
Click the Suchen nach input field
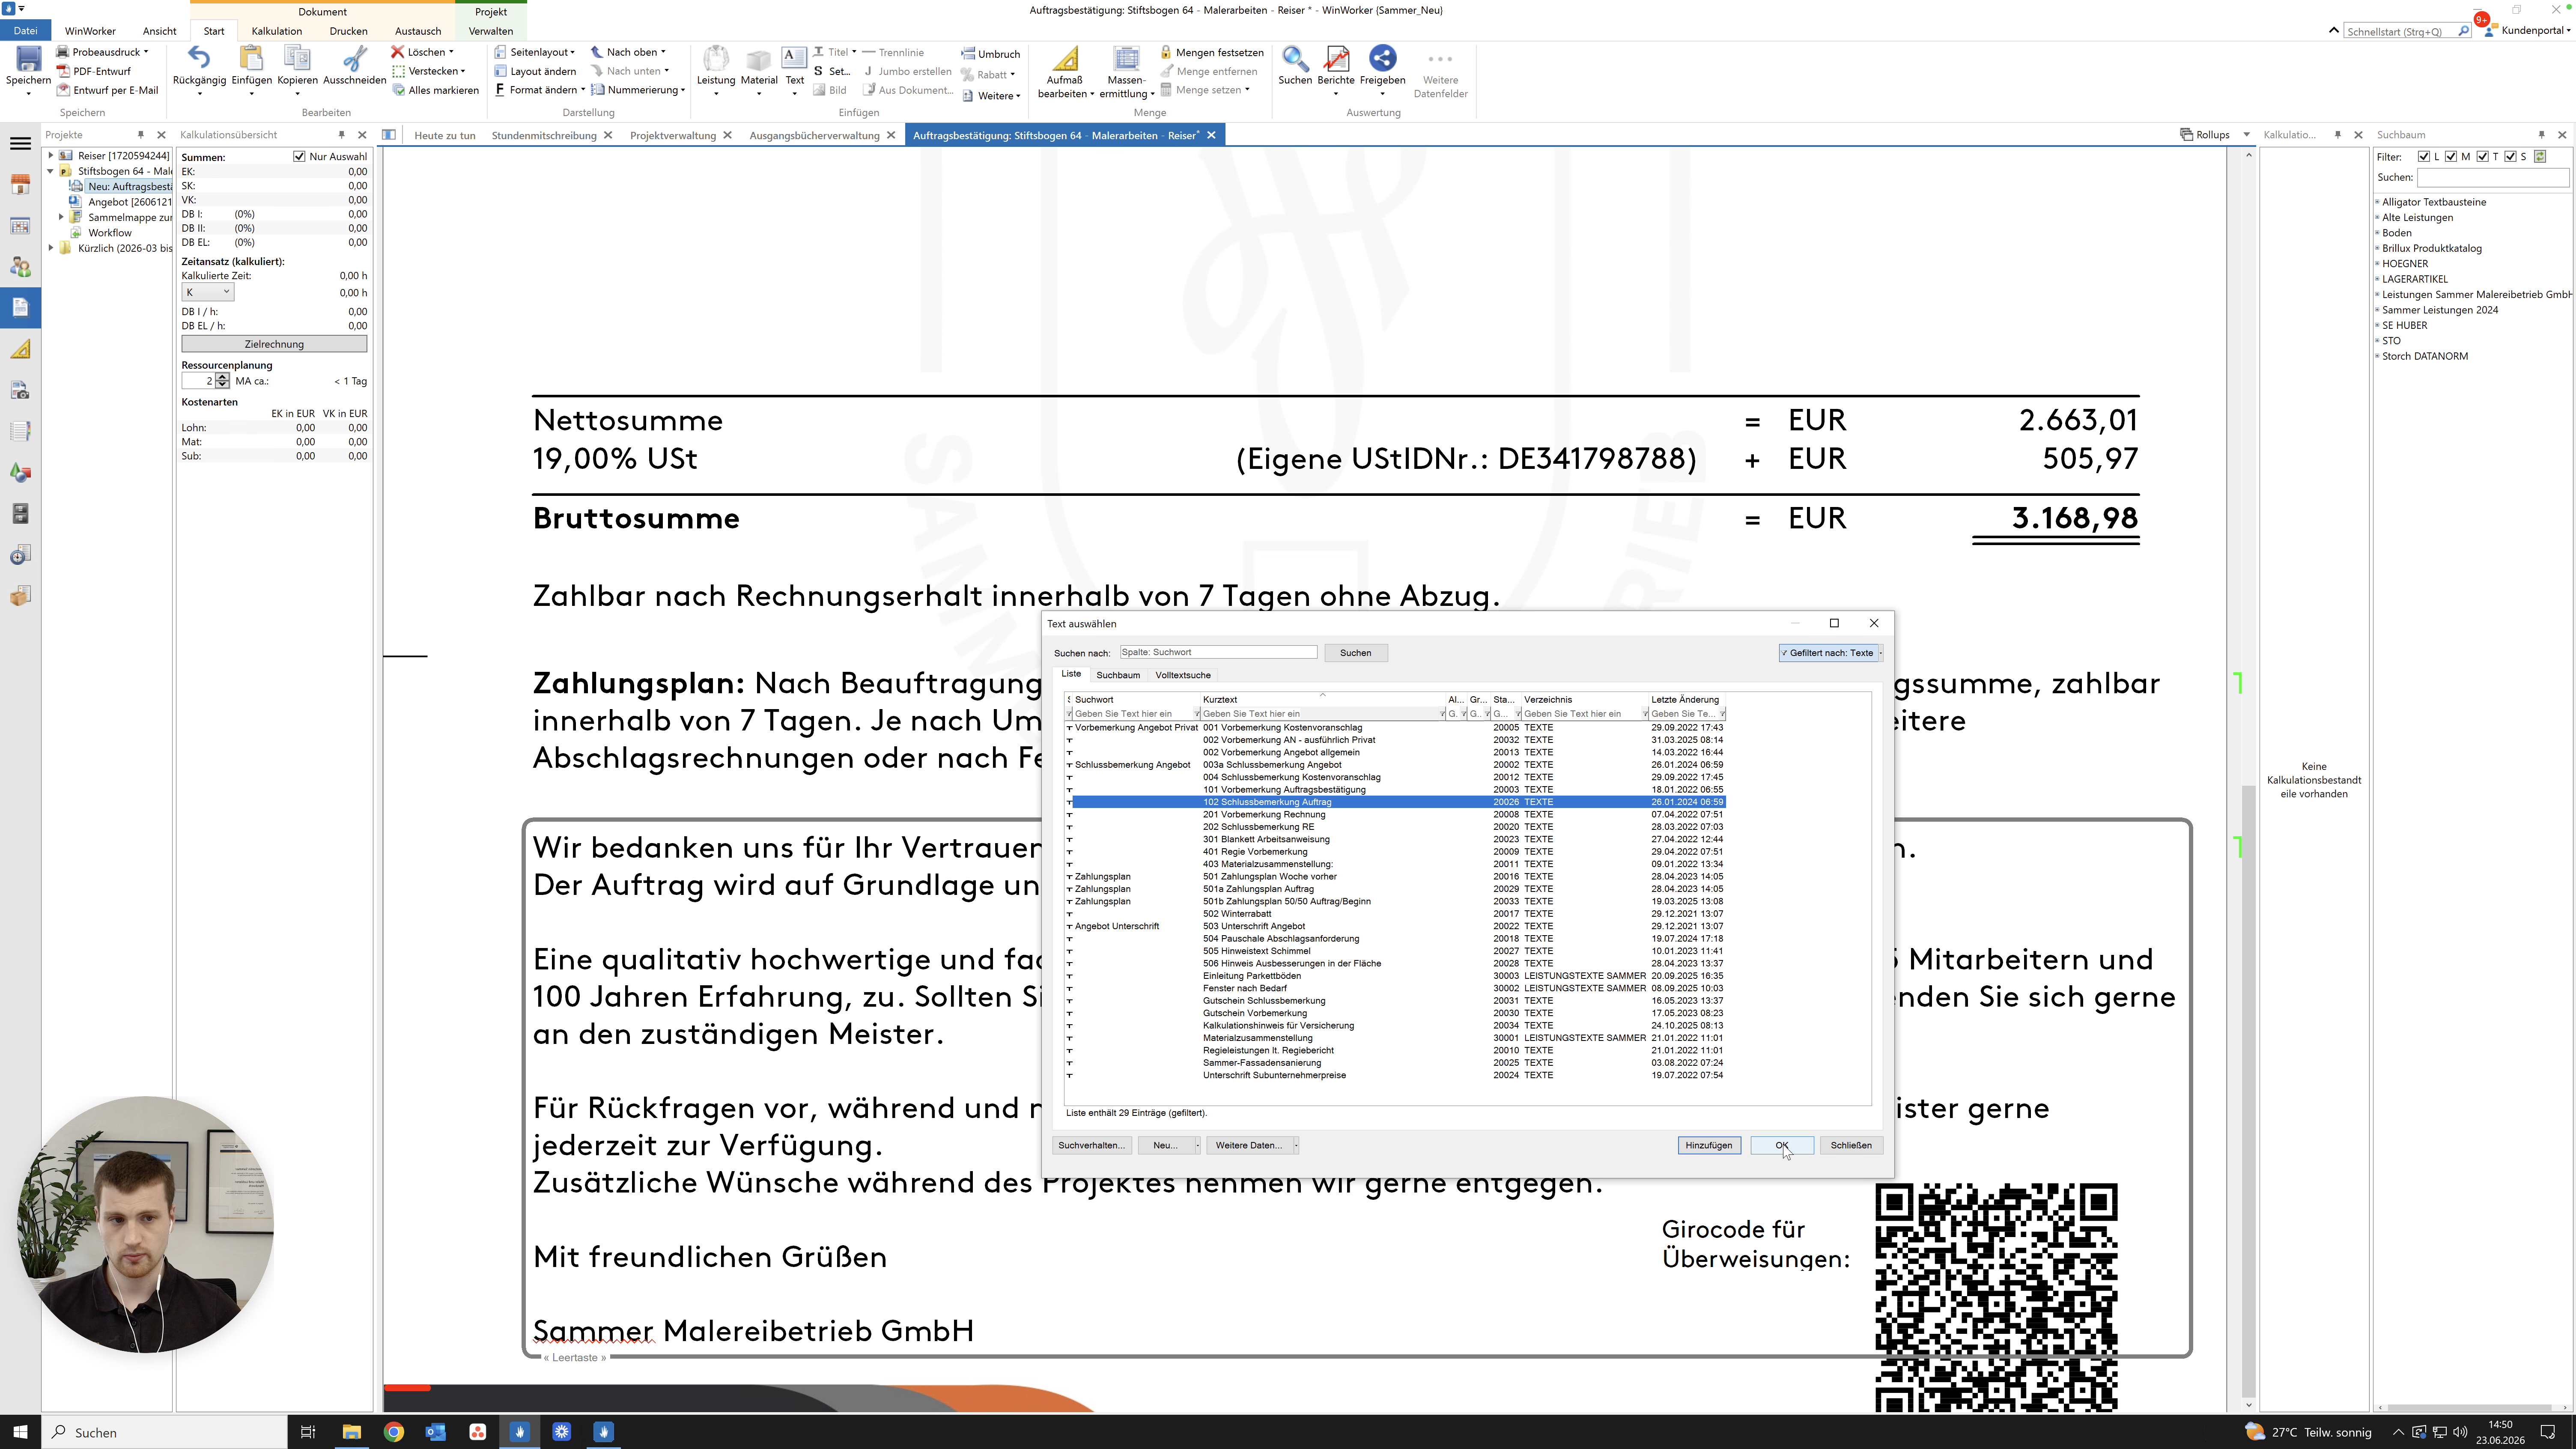pos(1218,652)
